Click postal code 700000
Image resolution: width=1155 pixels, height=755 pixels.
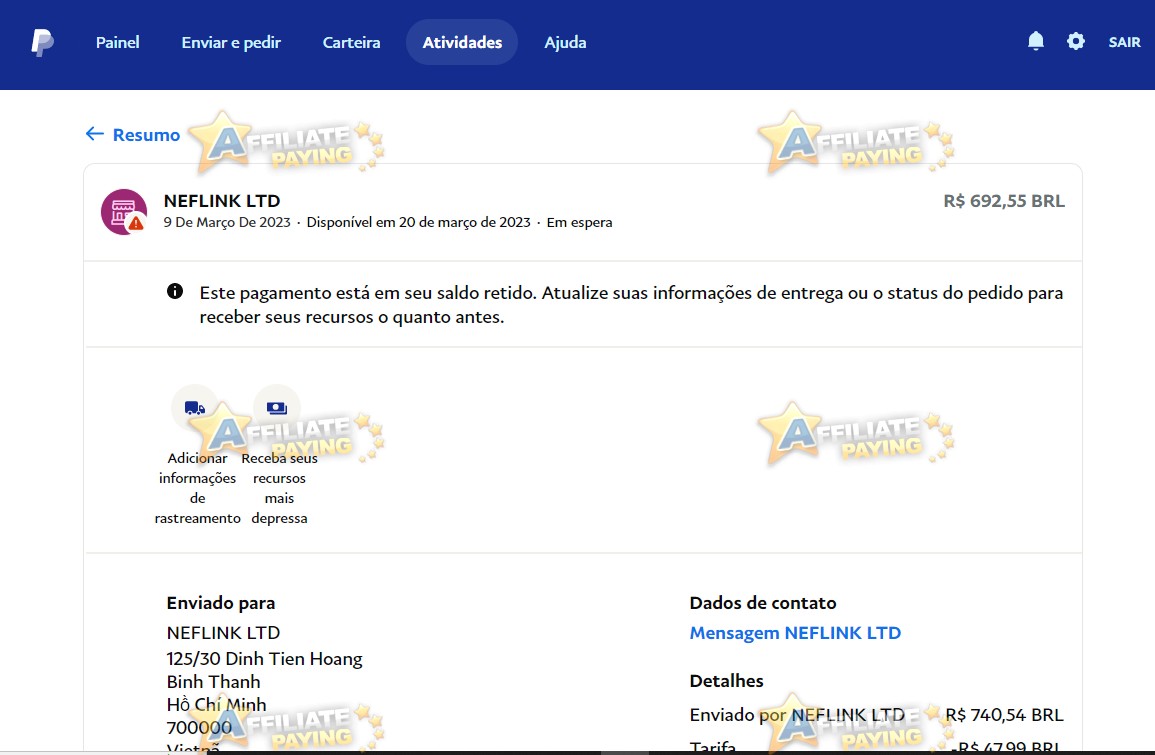click(x=199, y=728)
